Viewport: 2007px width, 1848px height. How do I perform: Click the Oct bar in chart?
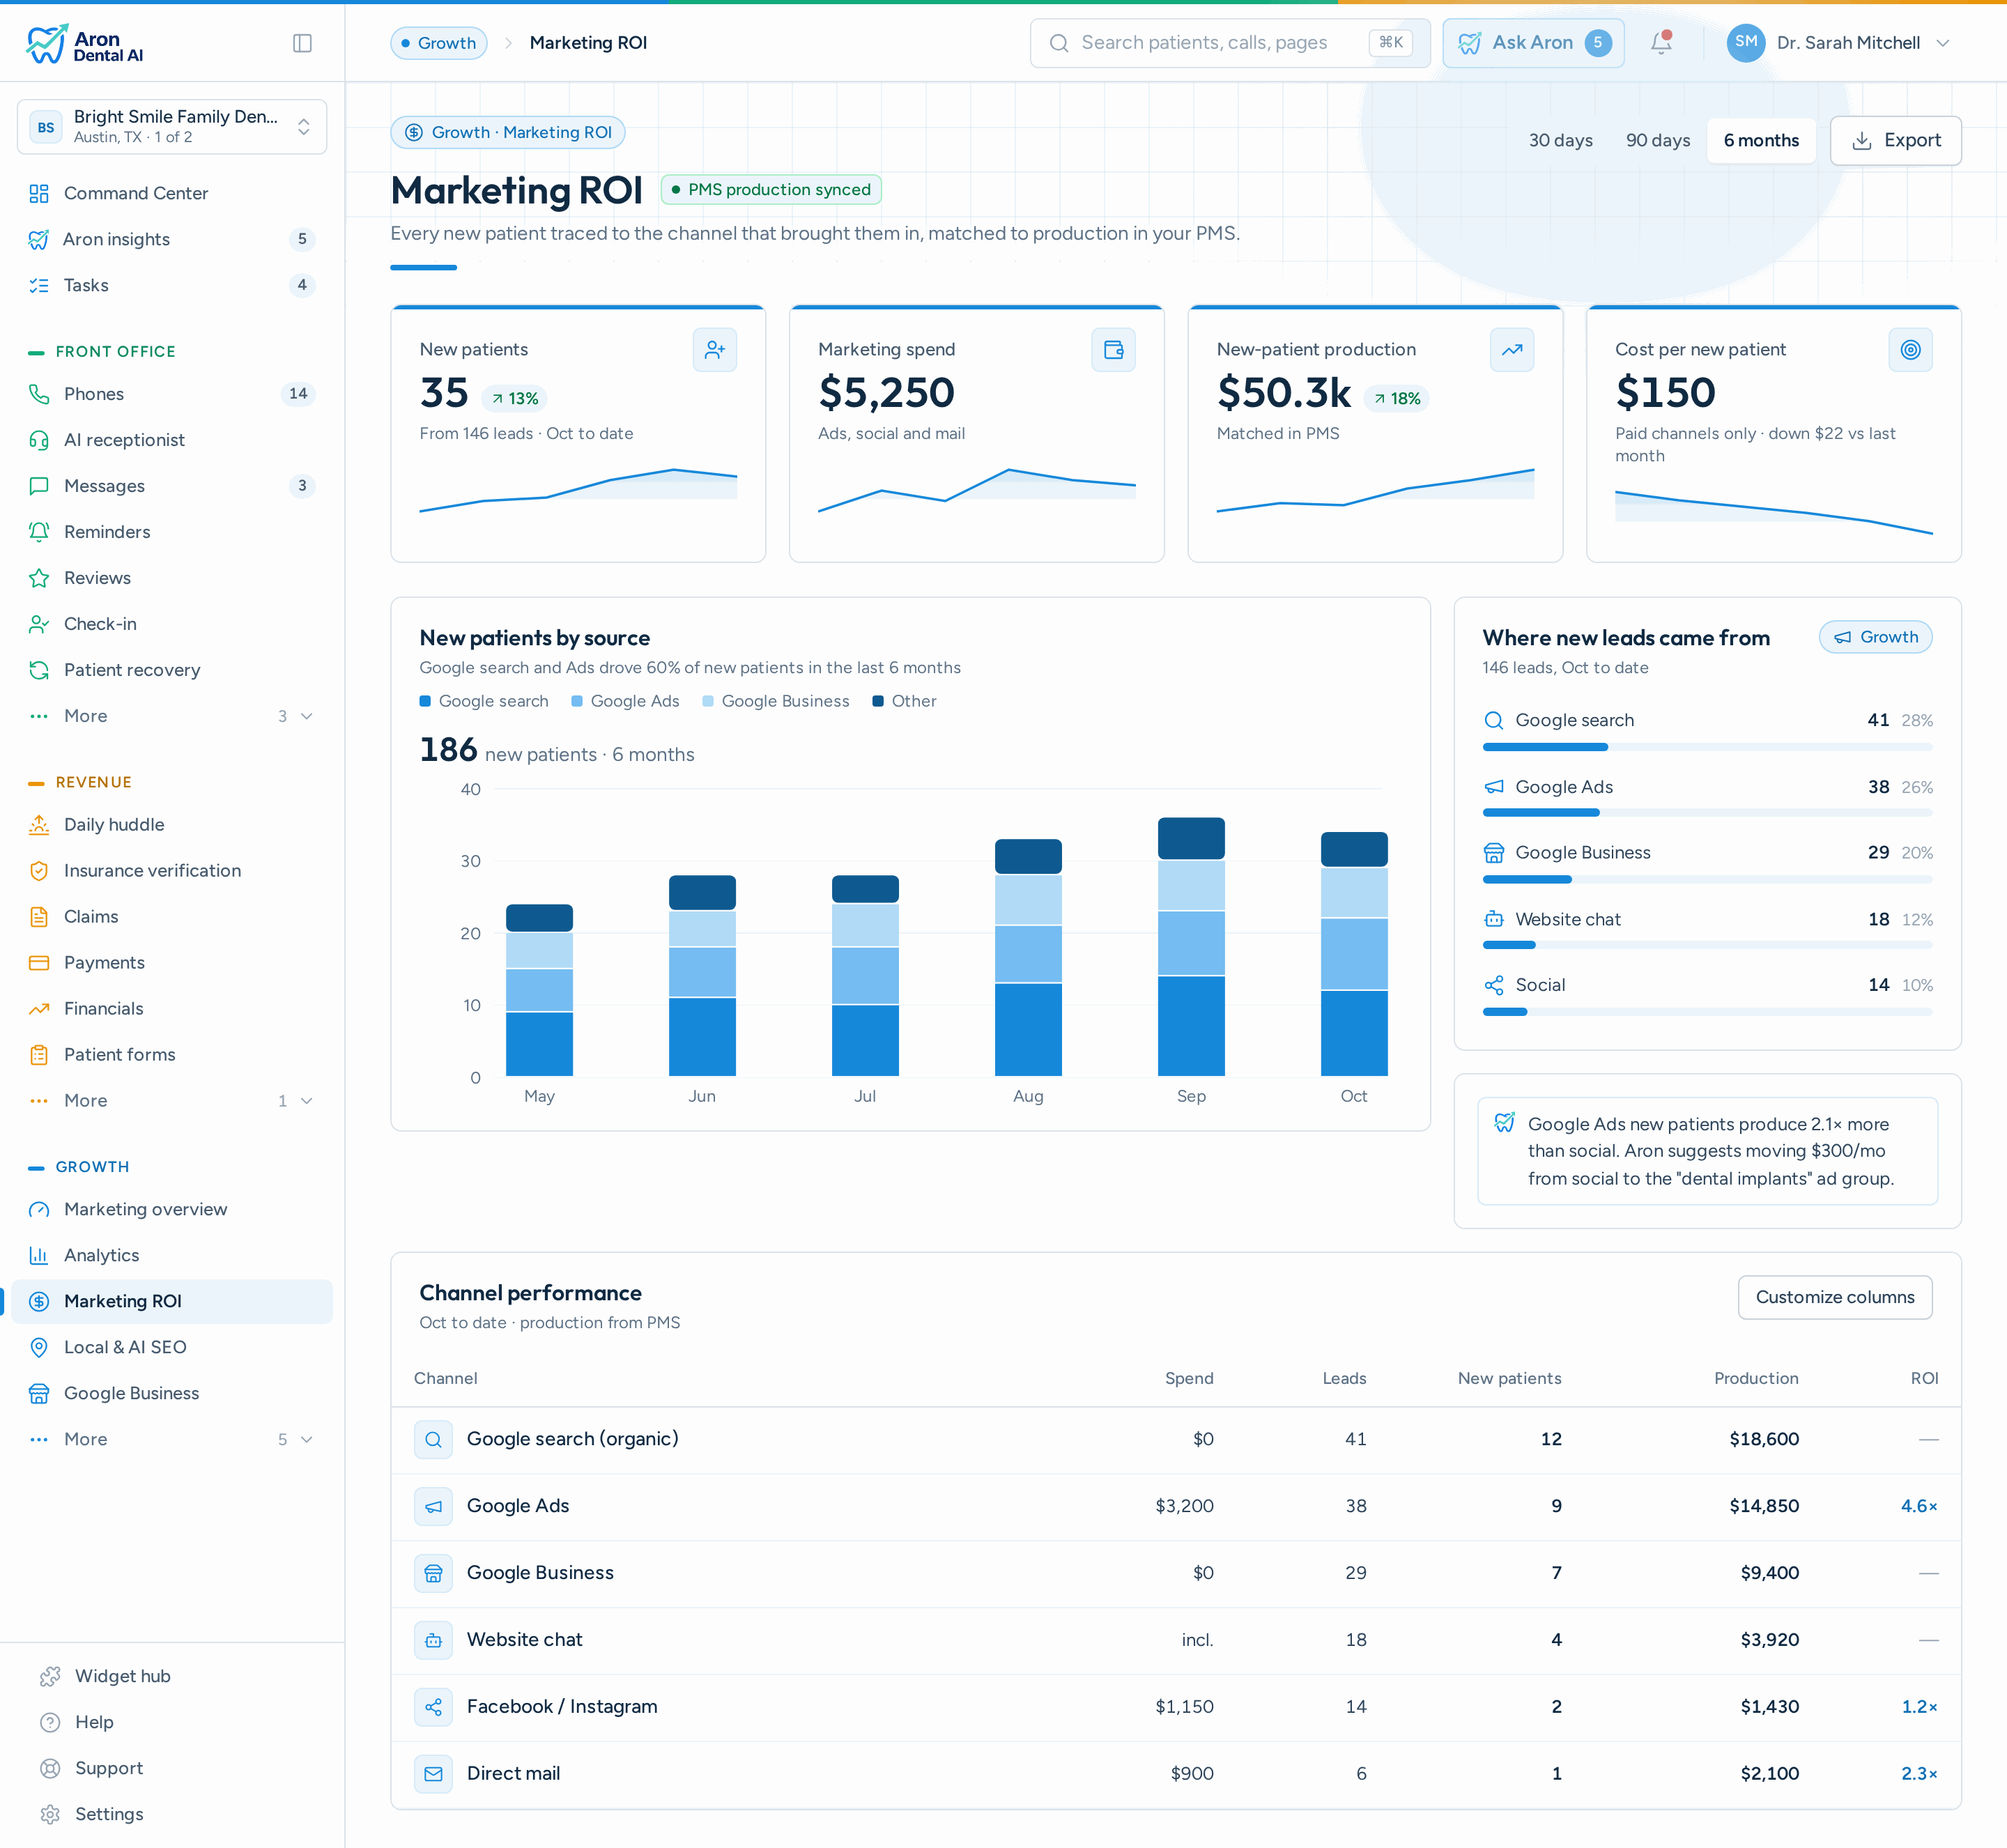(x=1354, y=954)
